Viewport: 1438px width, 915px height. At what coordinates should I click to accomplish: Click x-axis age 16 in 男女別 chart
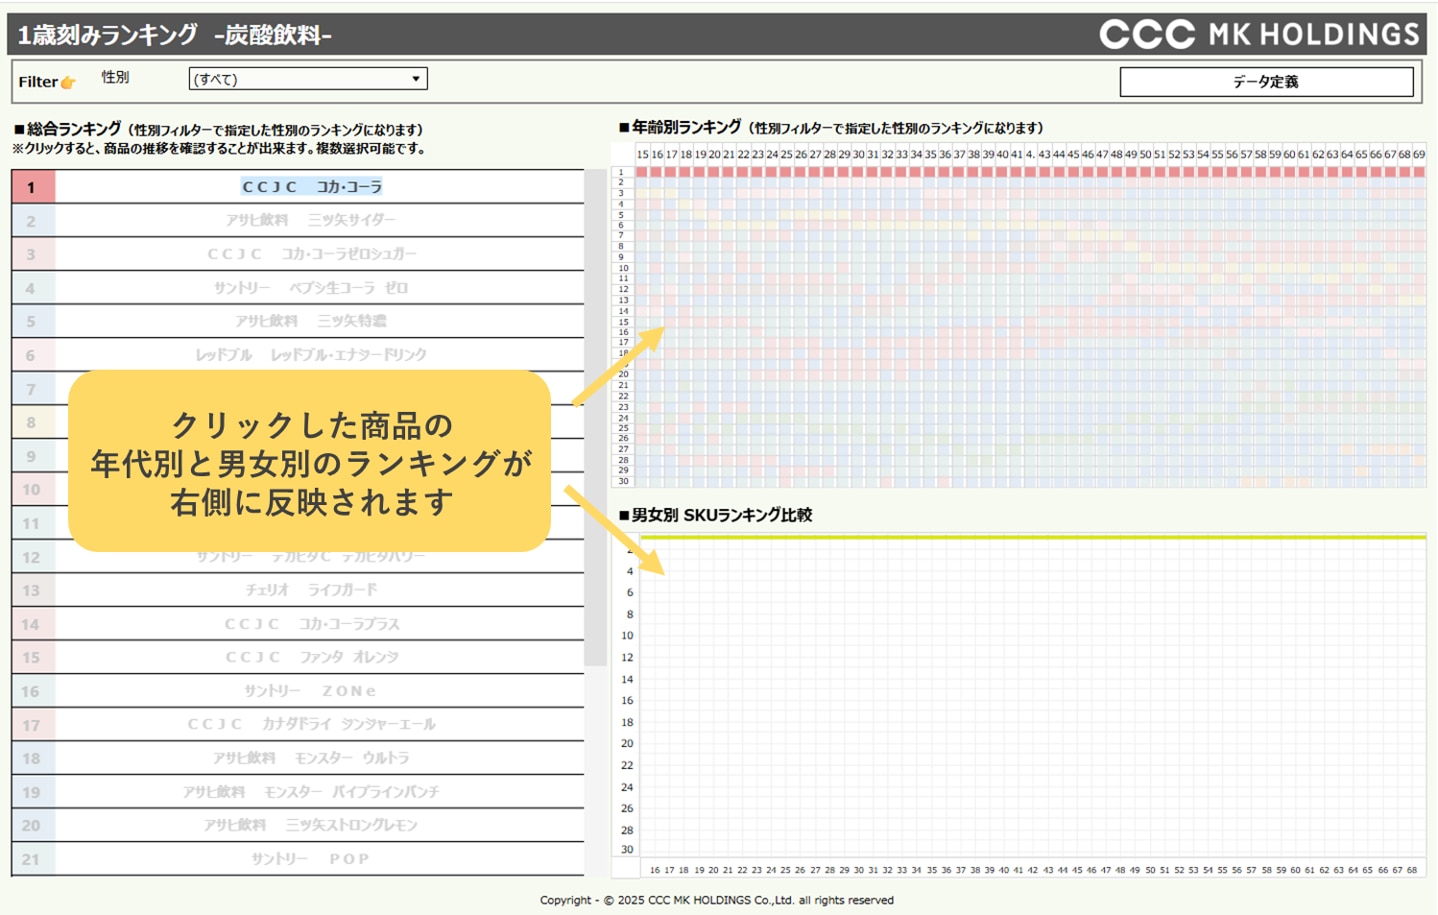pos(655,870)
